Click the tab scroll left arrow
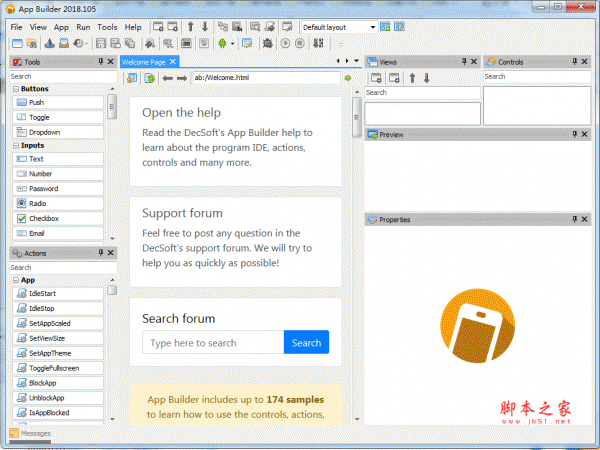The image size is (600, 450). [338, 61]
